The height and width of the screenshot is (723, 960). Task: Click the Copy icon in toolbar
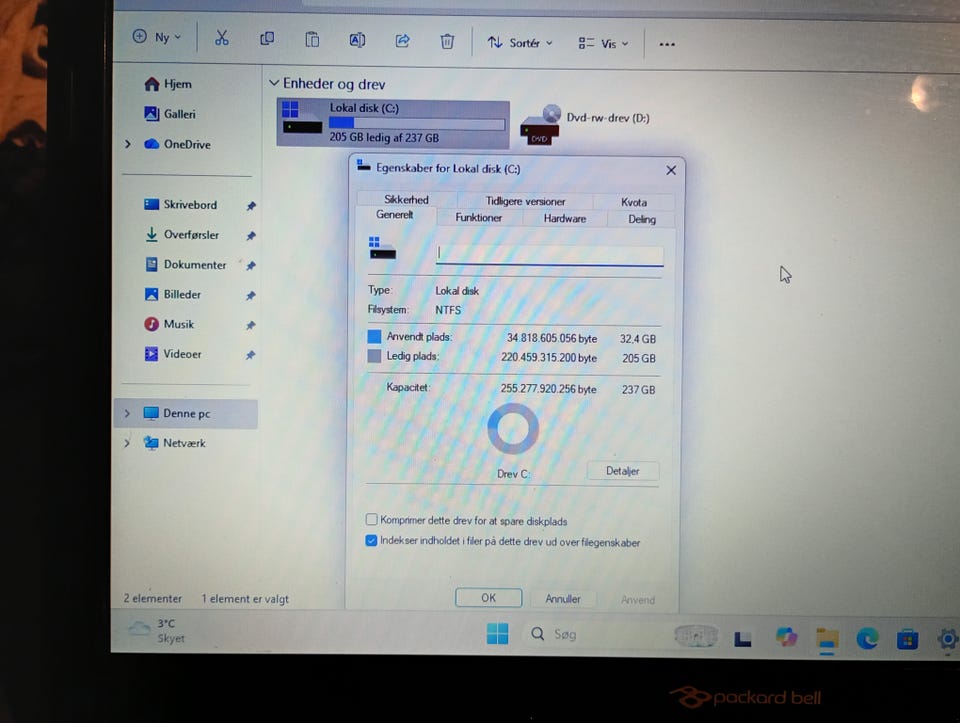coord(267,39)
